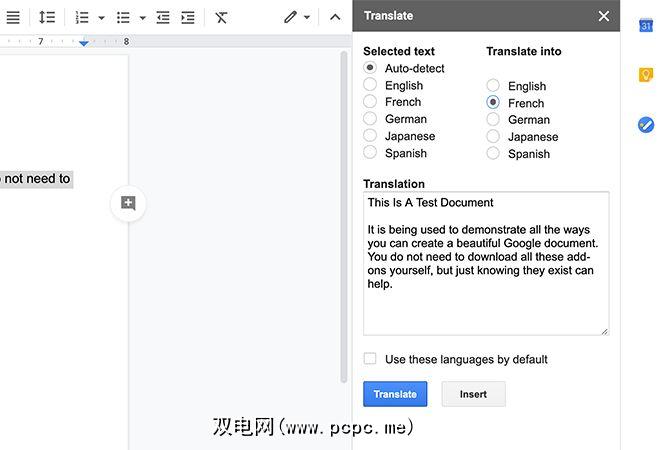Click the add comment bubble icon
670x450 pixels.
coord(128,203)
